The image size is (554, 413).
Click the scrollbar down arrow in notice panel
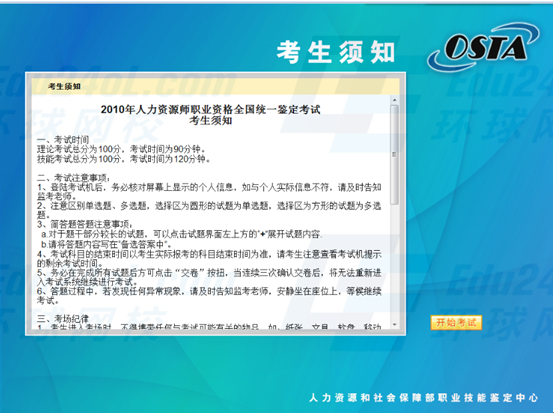click(x=395, y=325)
